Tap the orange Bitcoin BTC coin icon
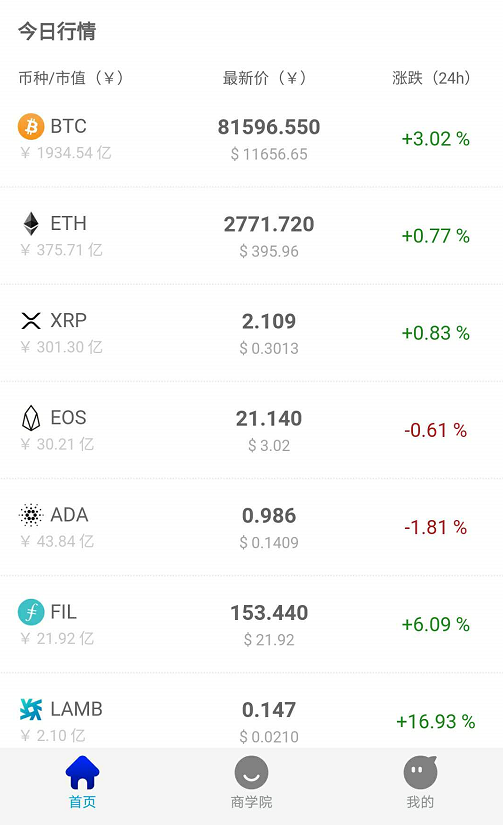 click(31, 126)
